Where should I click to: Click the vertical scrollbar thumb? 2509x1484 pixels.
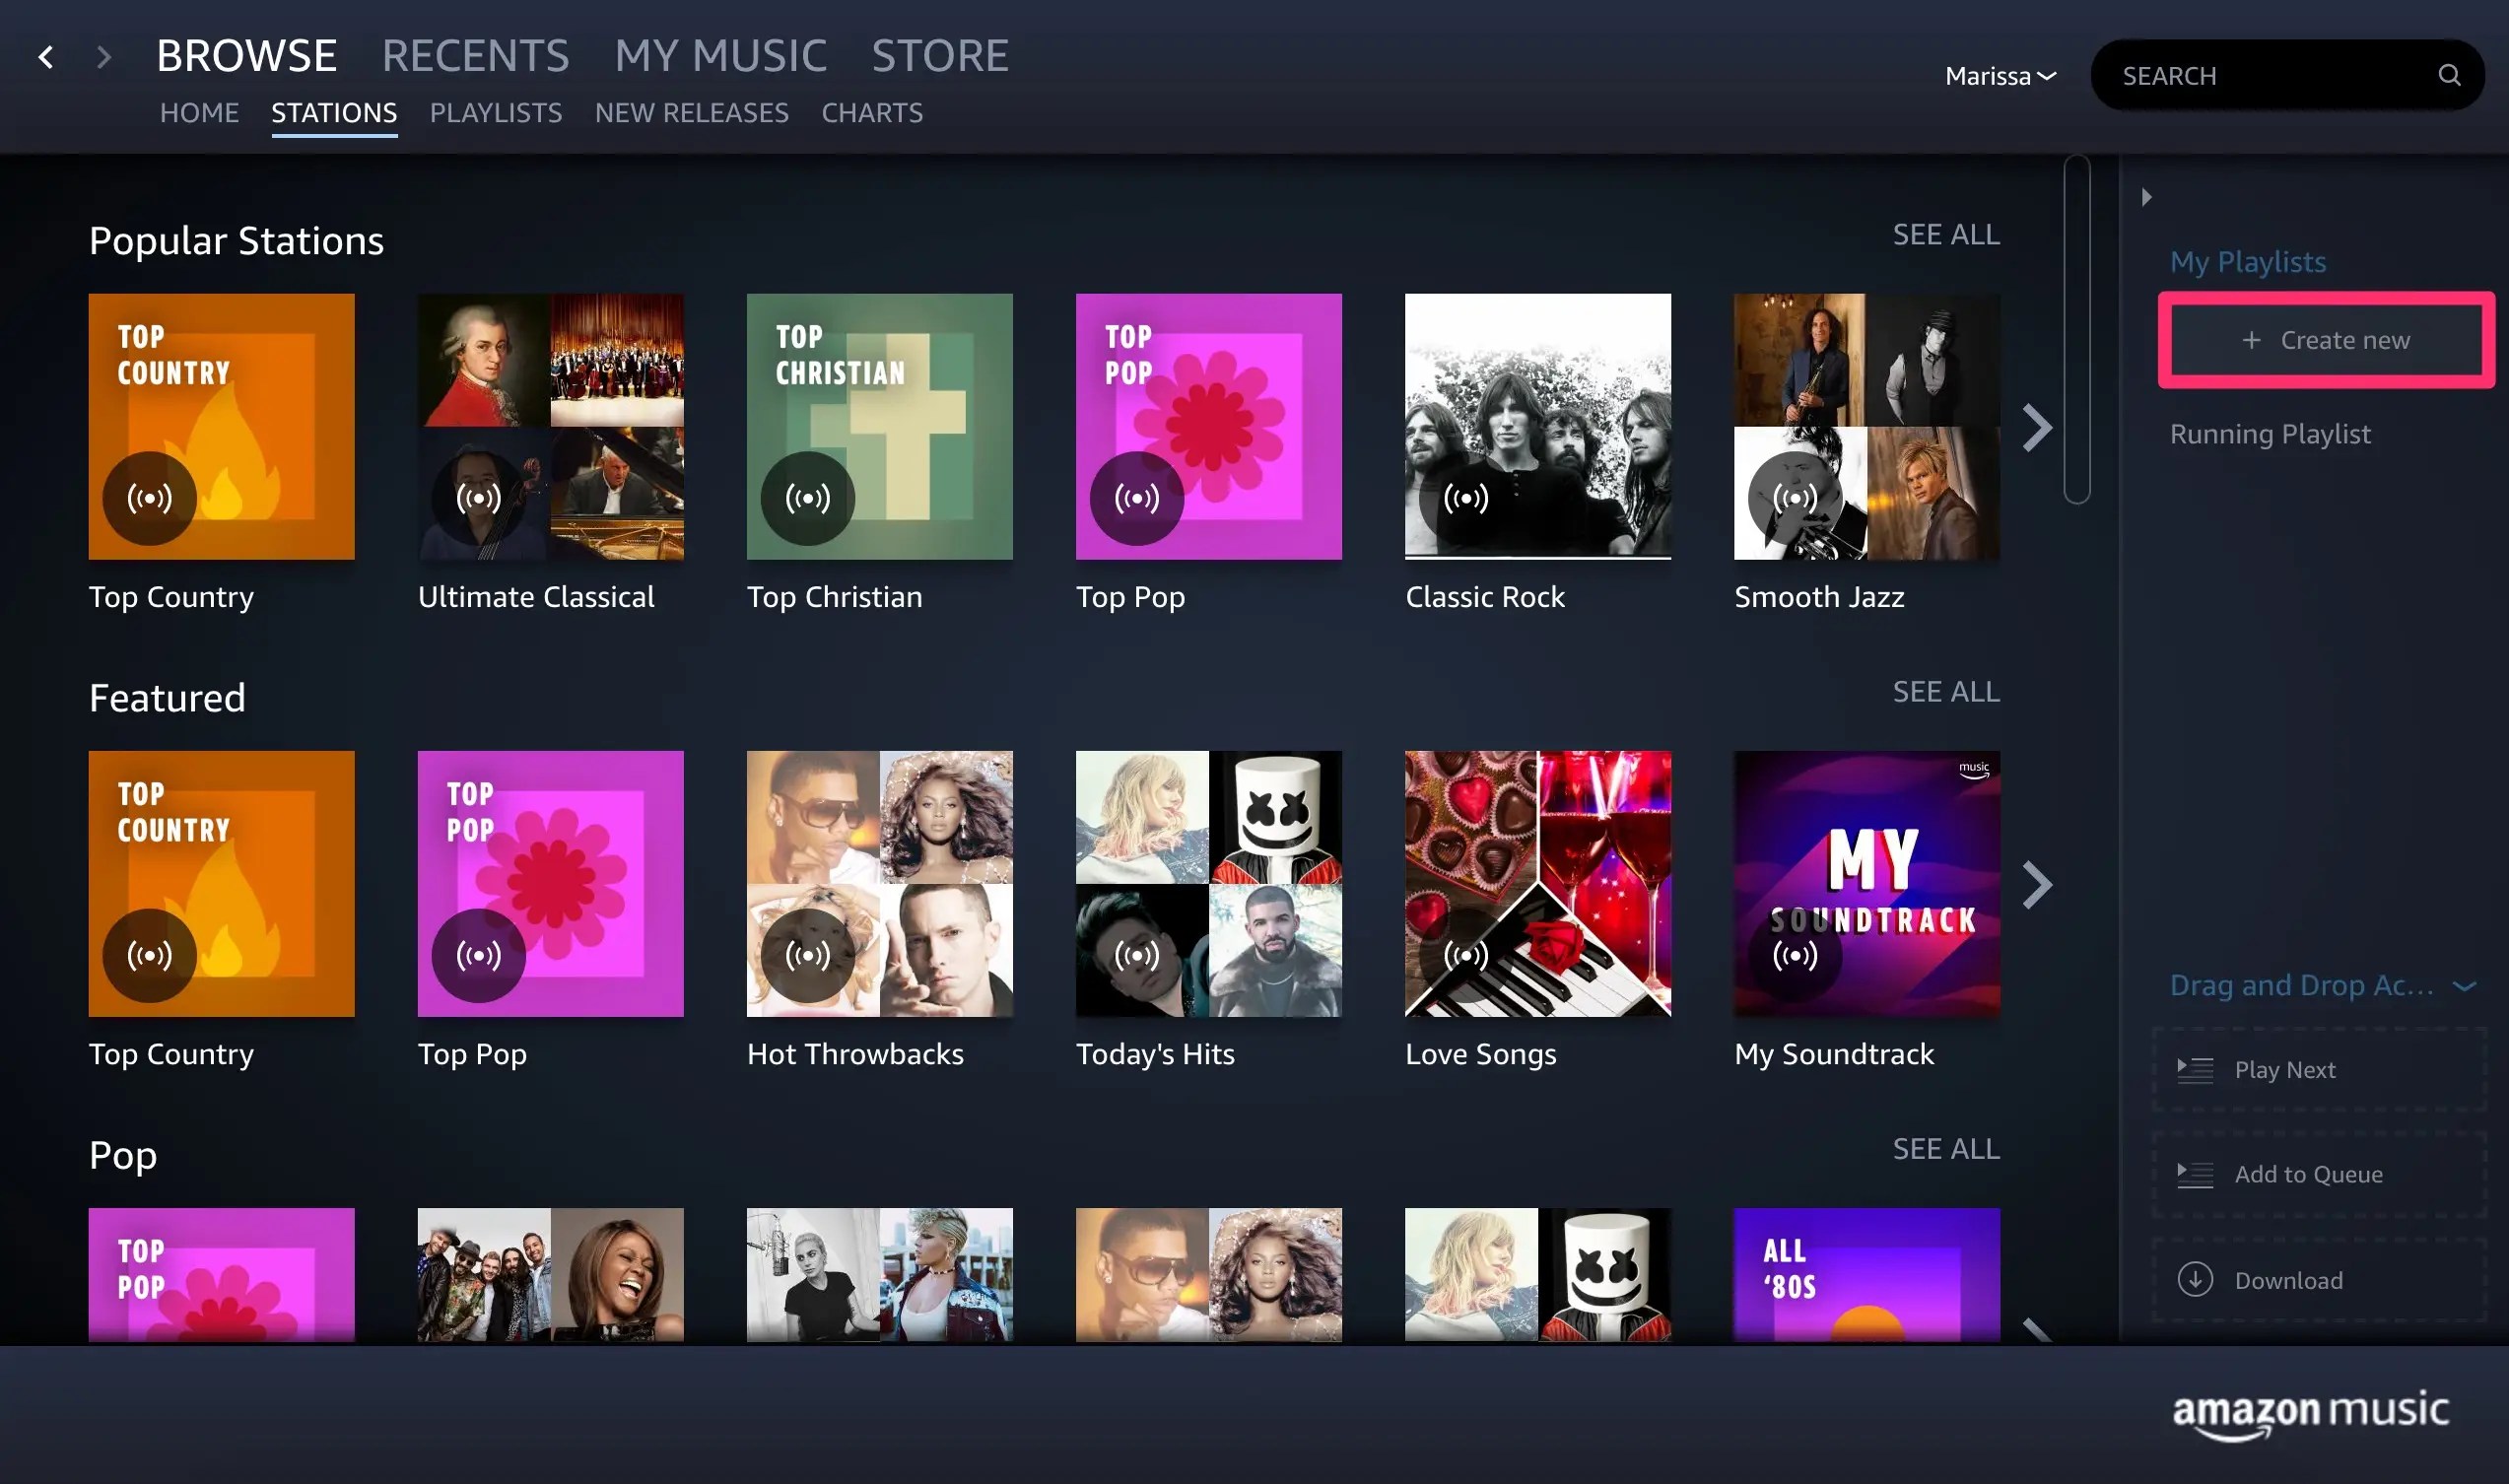pyautogui.click(x=2076, y=329)
